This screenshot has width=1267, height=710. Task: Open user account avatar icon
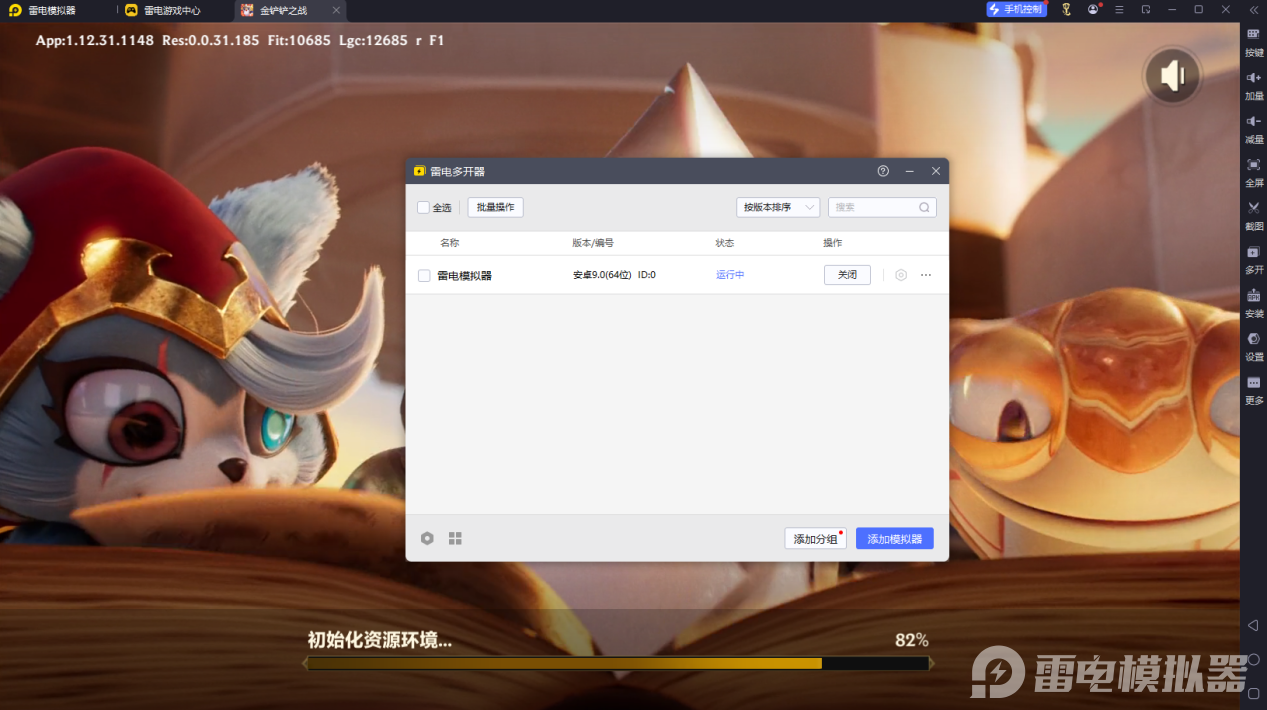(1093, 9)
